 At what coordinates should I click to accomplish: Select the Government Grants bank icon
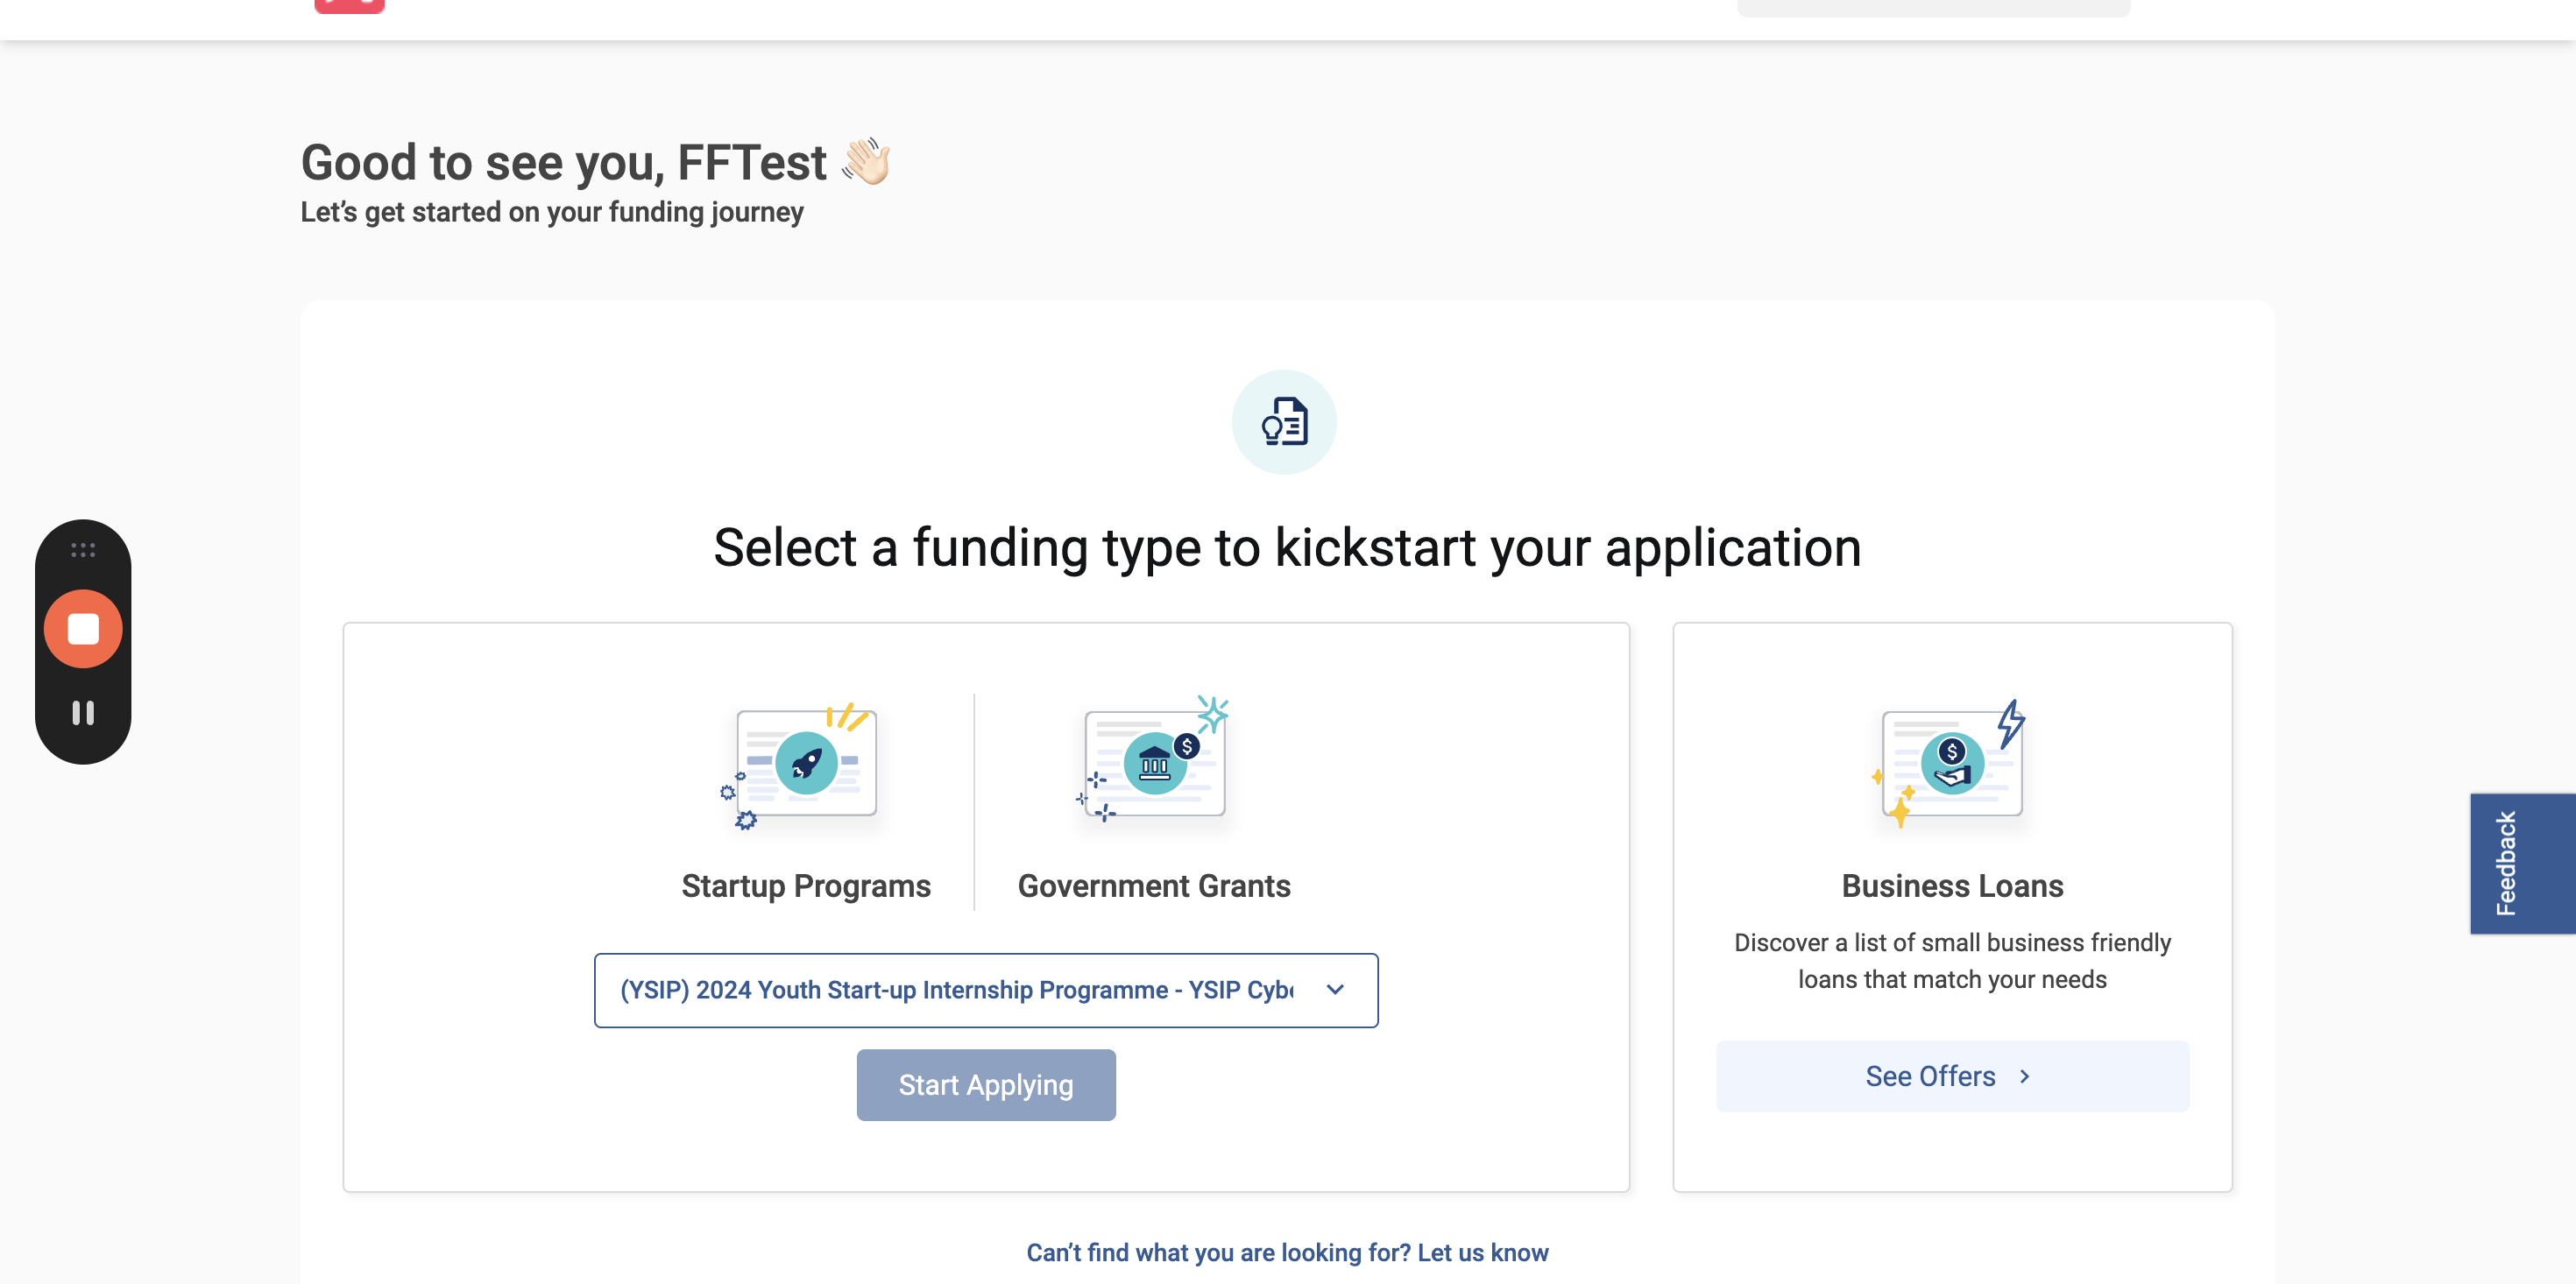(1154, 762)
